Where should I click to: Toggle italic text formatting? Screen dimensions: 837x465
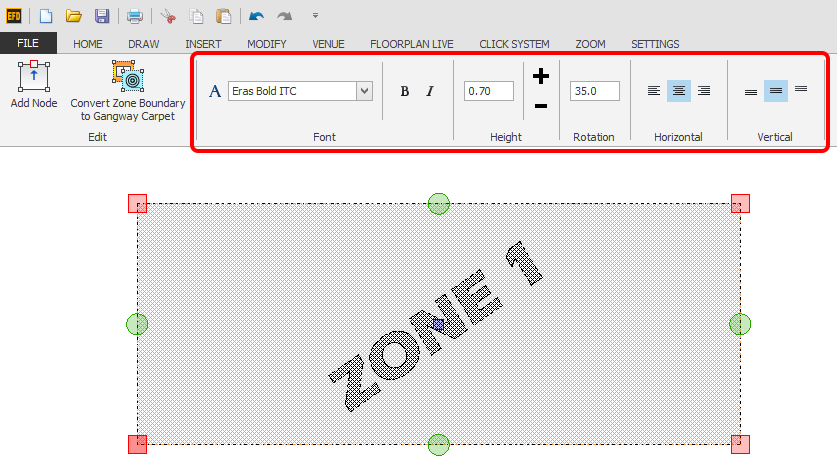click(x=430, y=91)
